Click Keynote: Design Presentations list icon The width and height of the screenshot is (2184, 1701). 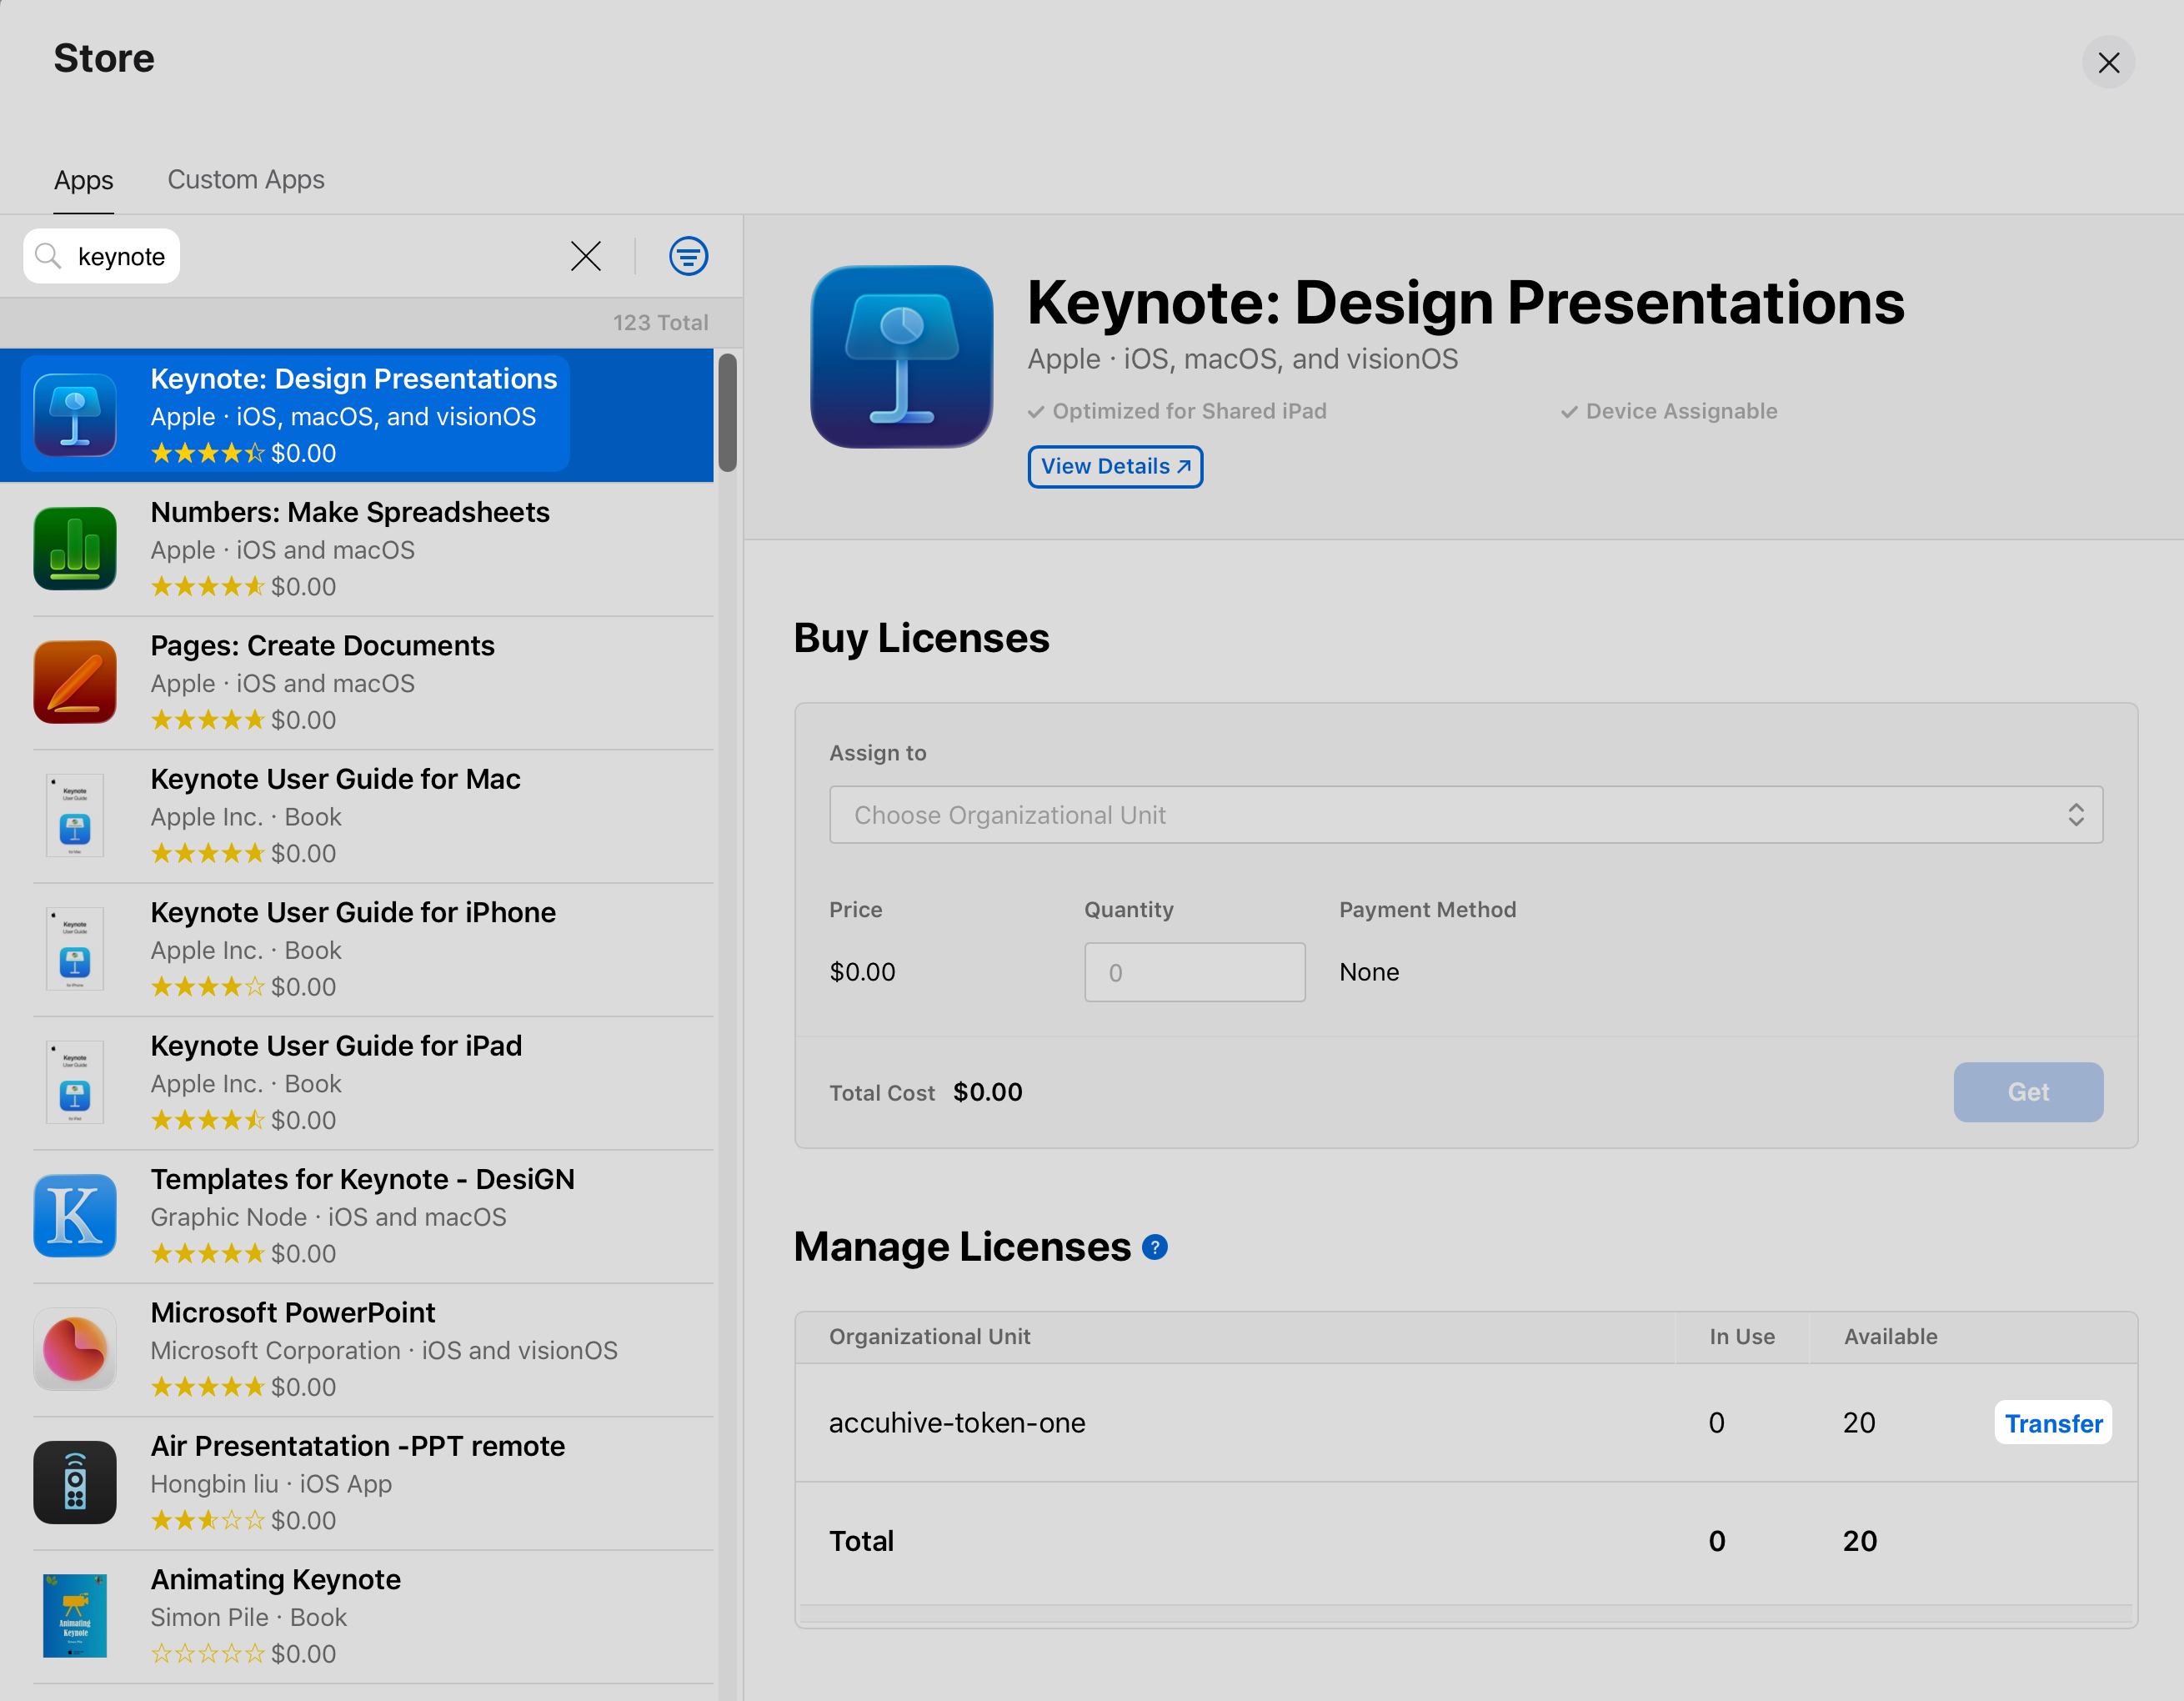click(x=75, y=415)
